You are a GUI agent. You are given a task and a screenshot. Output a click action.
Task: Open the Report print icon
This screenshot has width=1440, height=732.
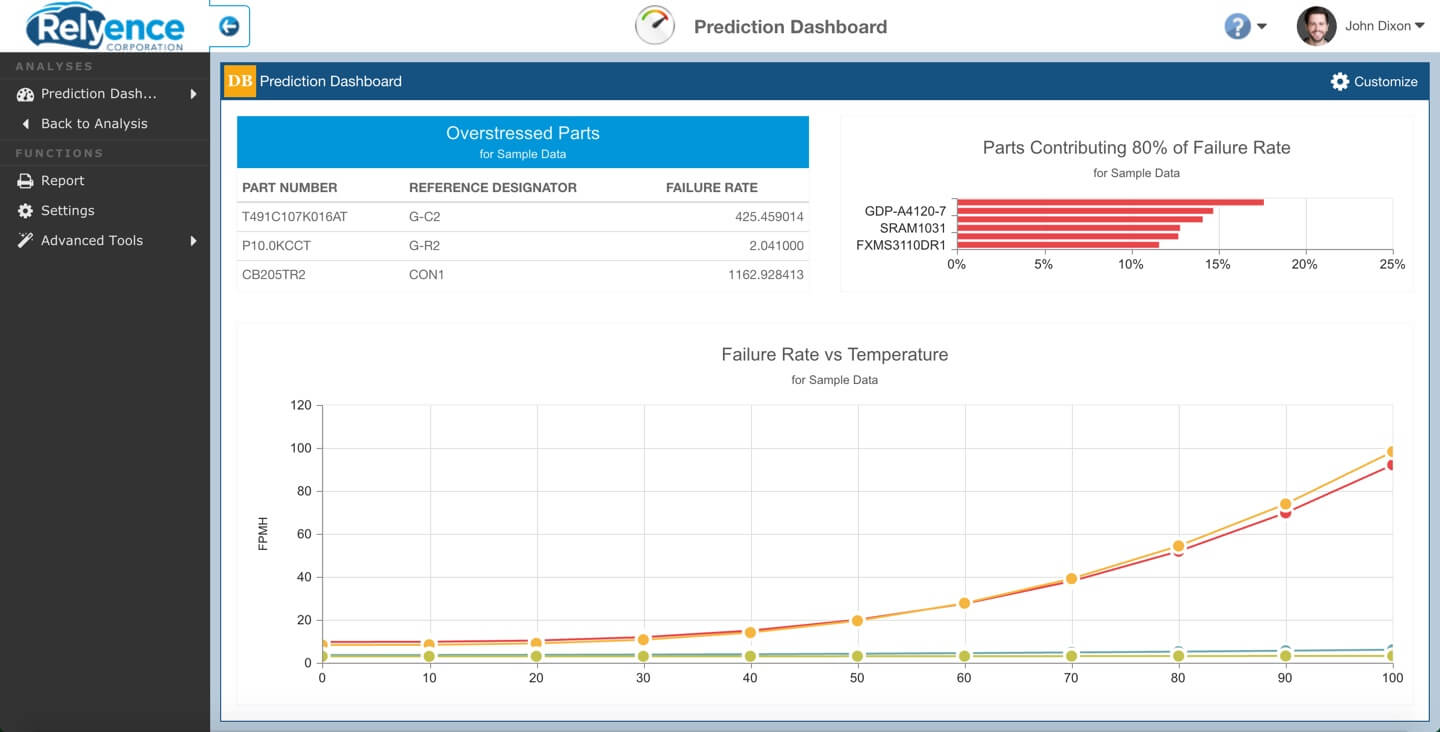24,181
